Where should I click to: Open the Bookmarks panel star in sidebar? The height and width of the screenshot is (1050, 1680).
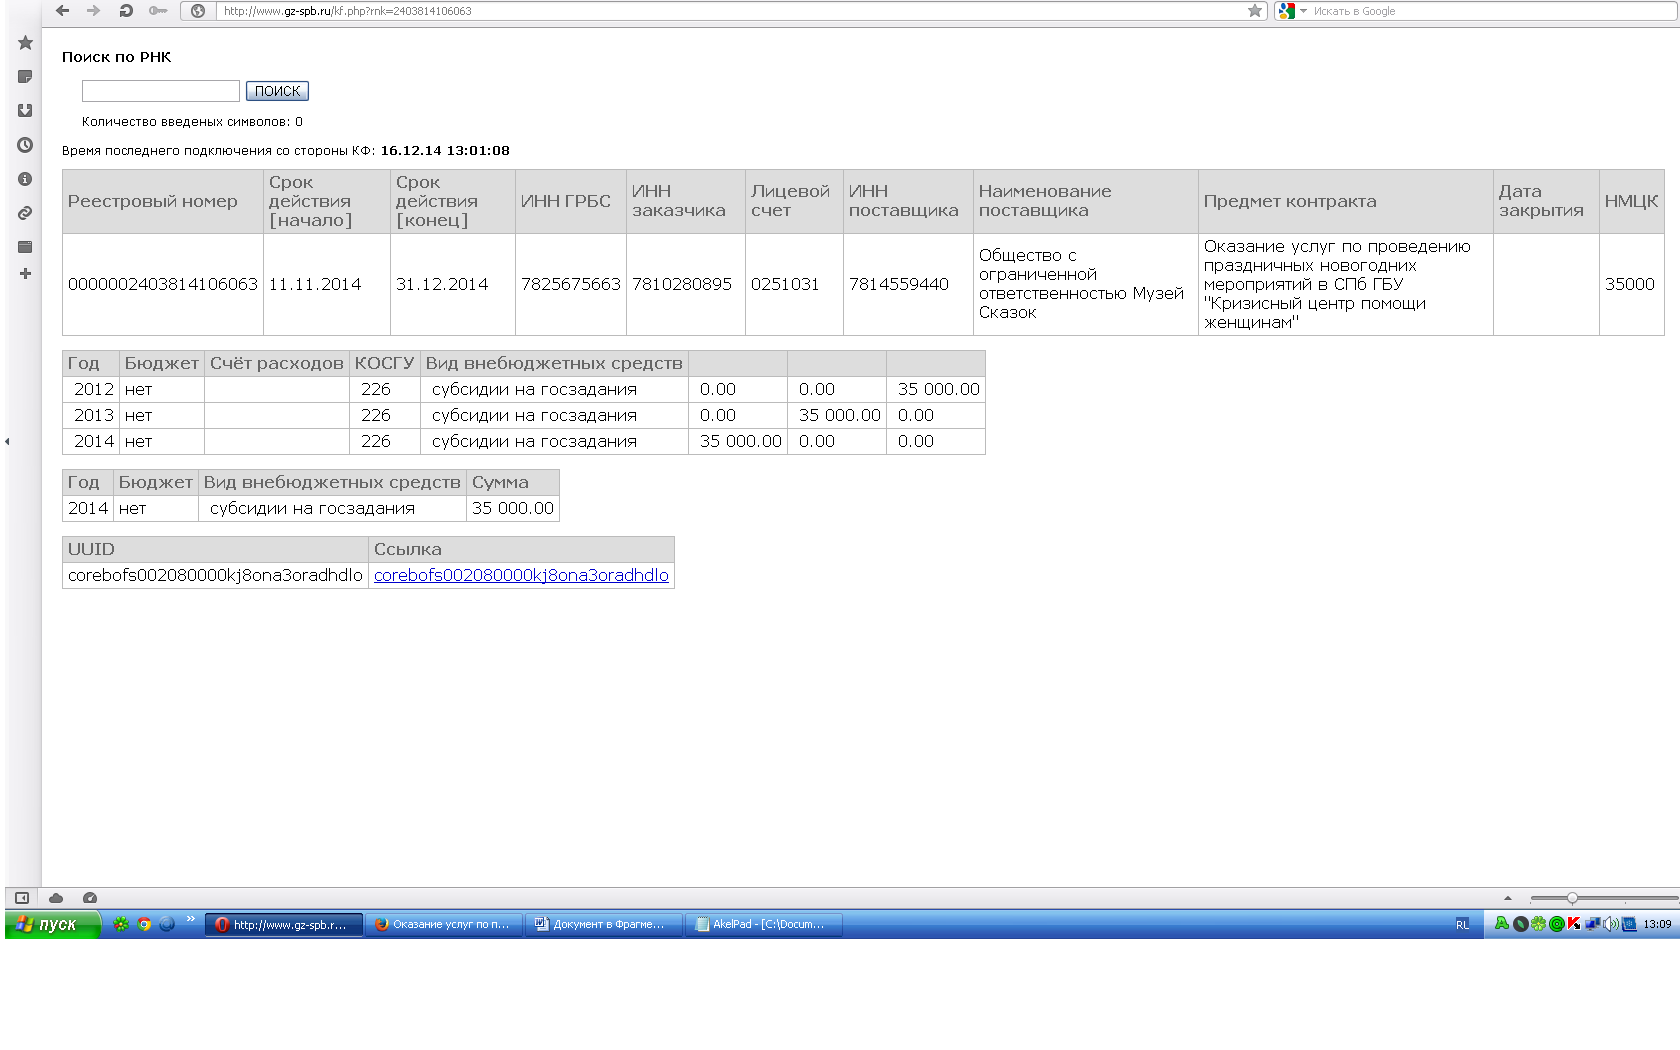point(25,43)
